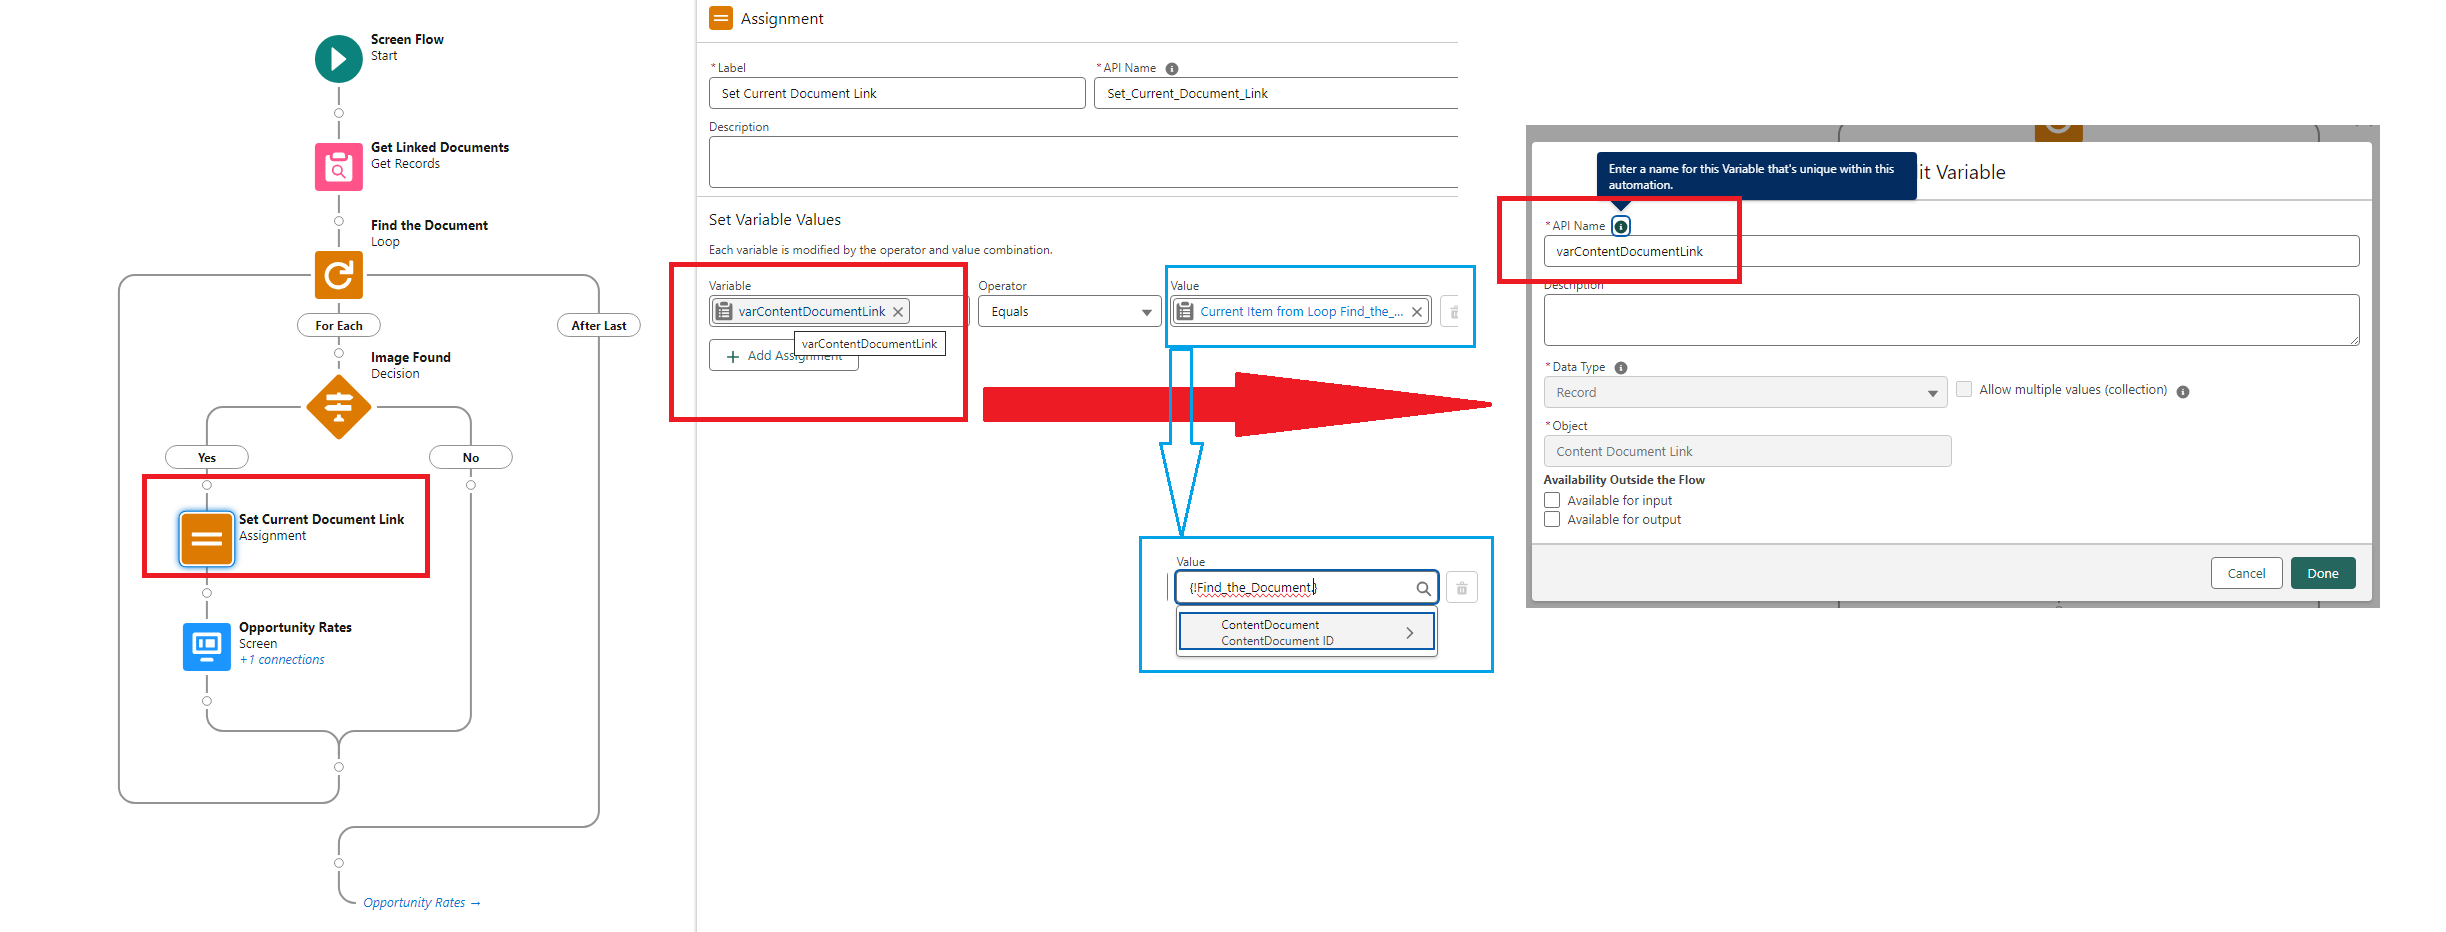Click the API Name info icon in variable dialog
Image resolution: width=2446 pixels, height=932 pixels.
coord(1620,227)
